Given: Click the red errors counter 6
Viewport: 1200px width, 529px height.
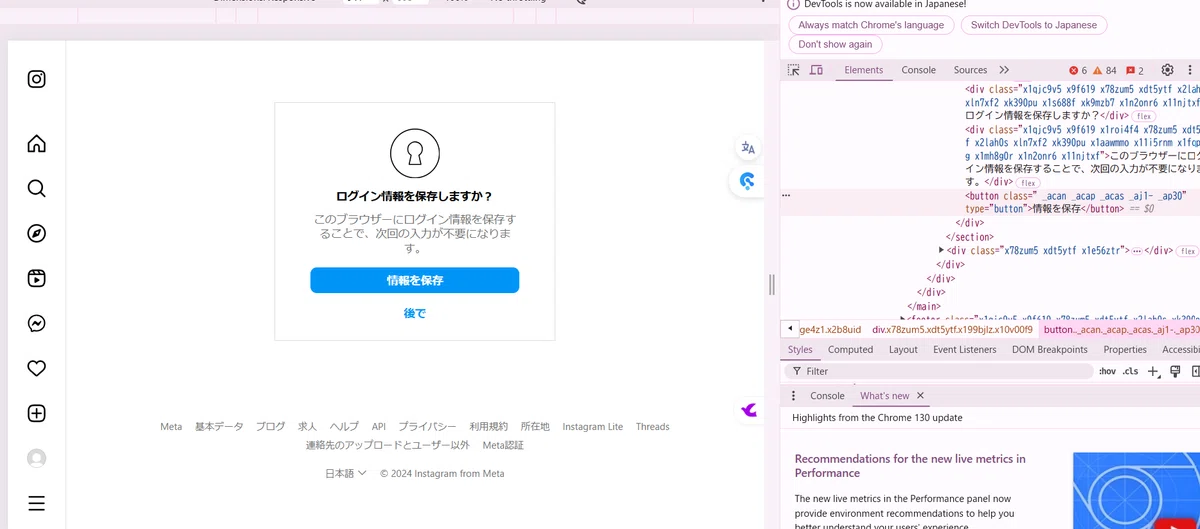Looking at the screenshot, I should point(1078,71).
